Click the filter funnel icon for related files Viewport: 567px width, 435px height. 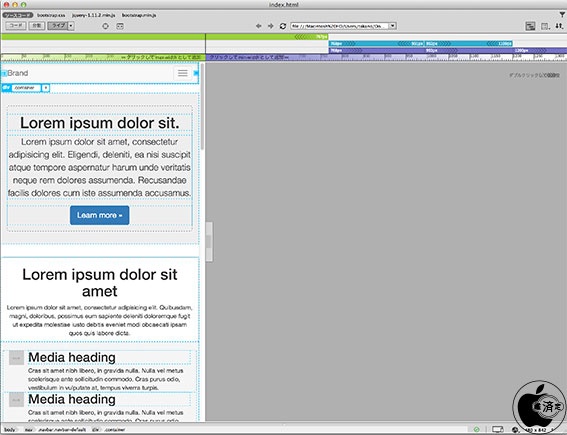[562, 15]
